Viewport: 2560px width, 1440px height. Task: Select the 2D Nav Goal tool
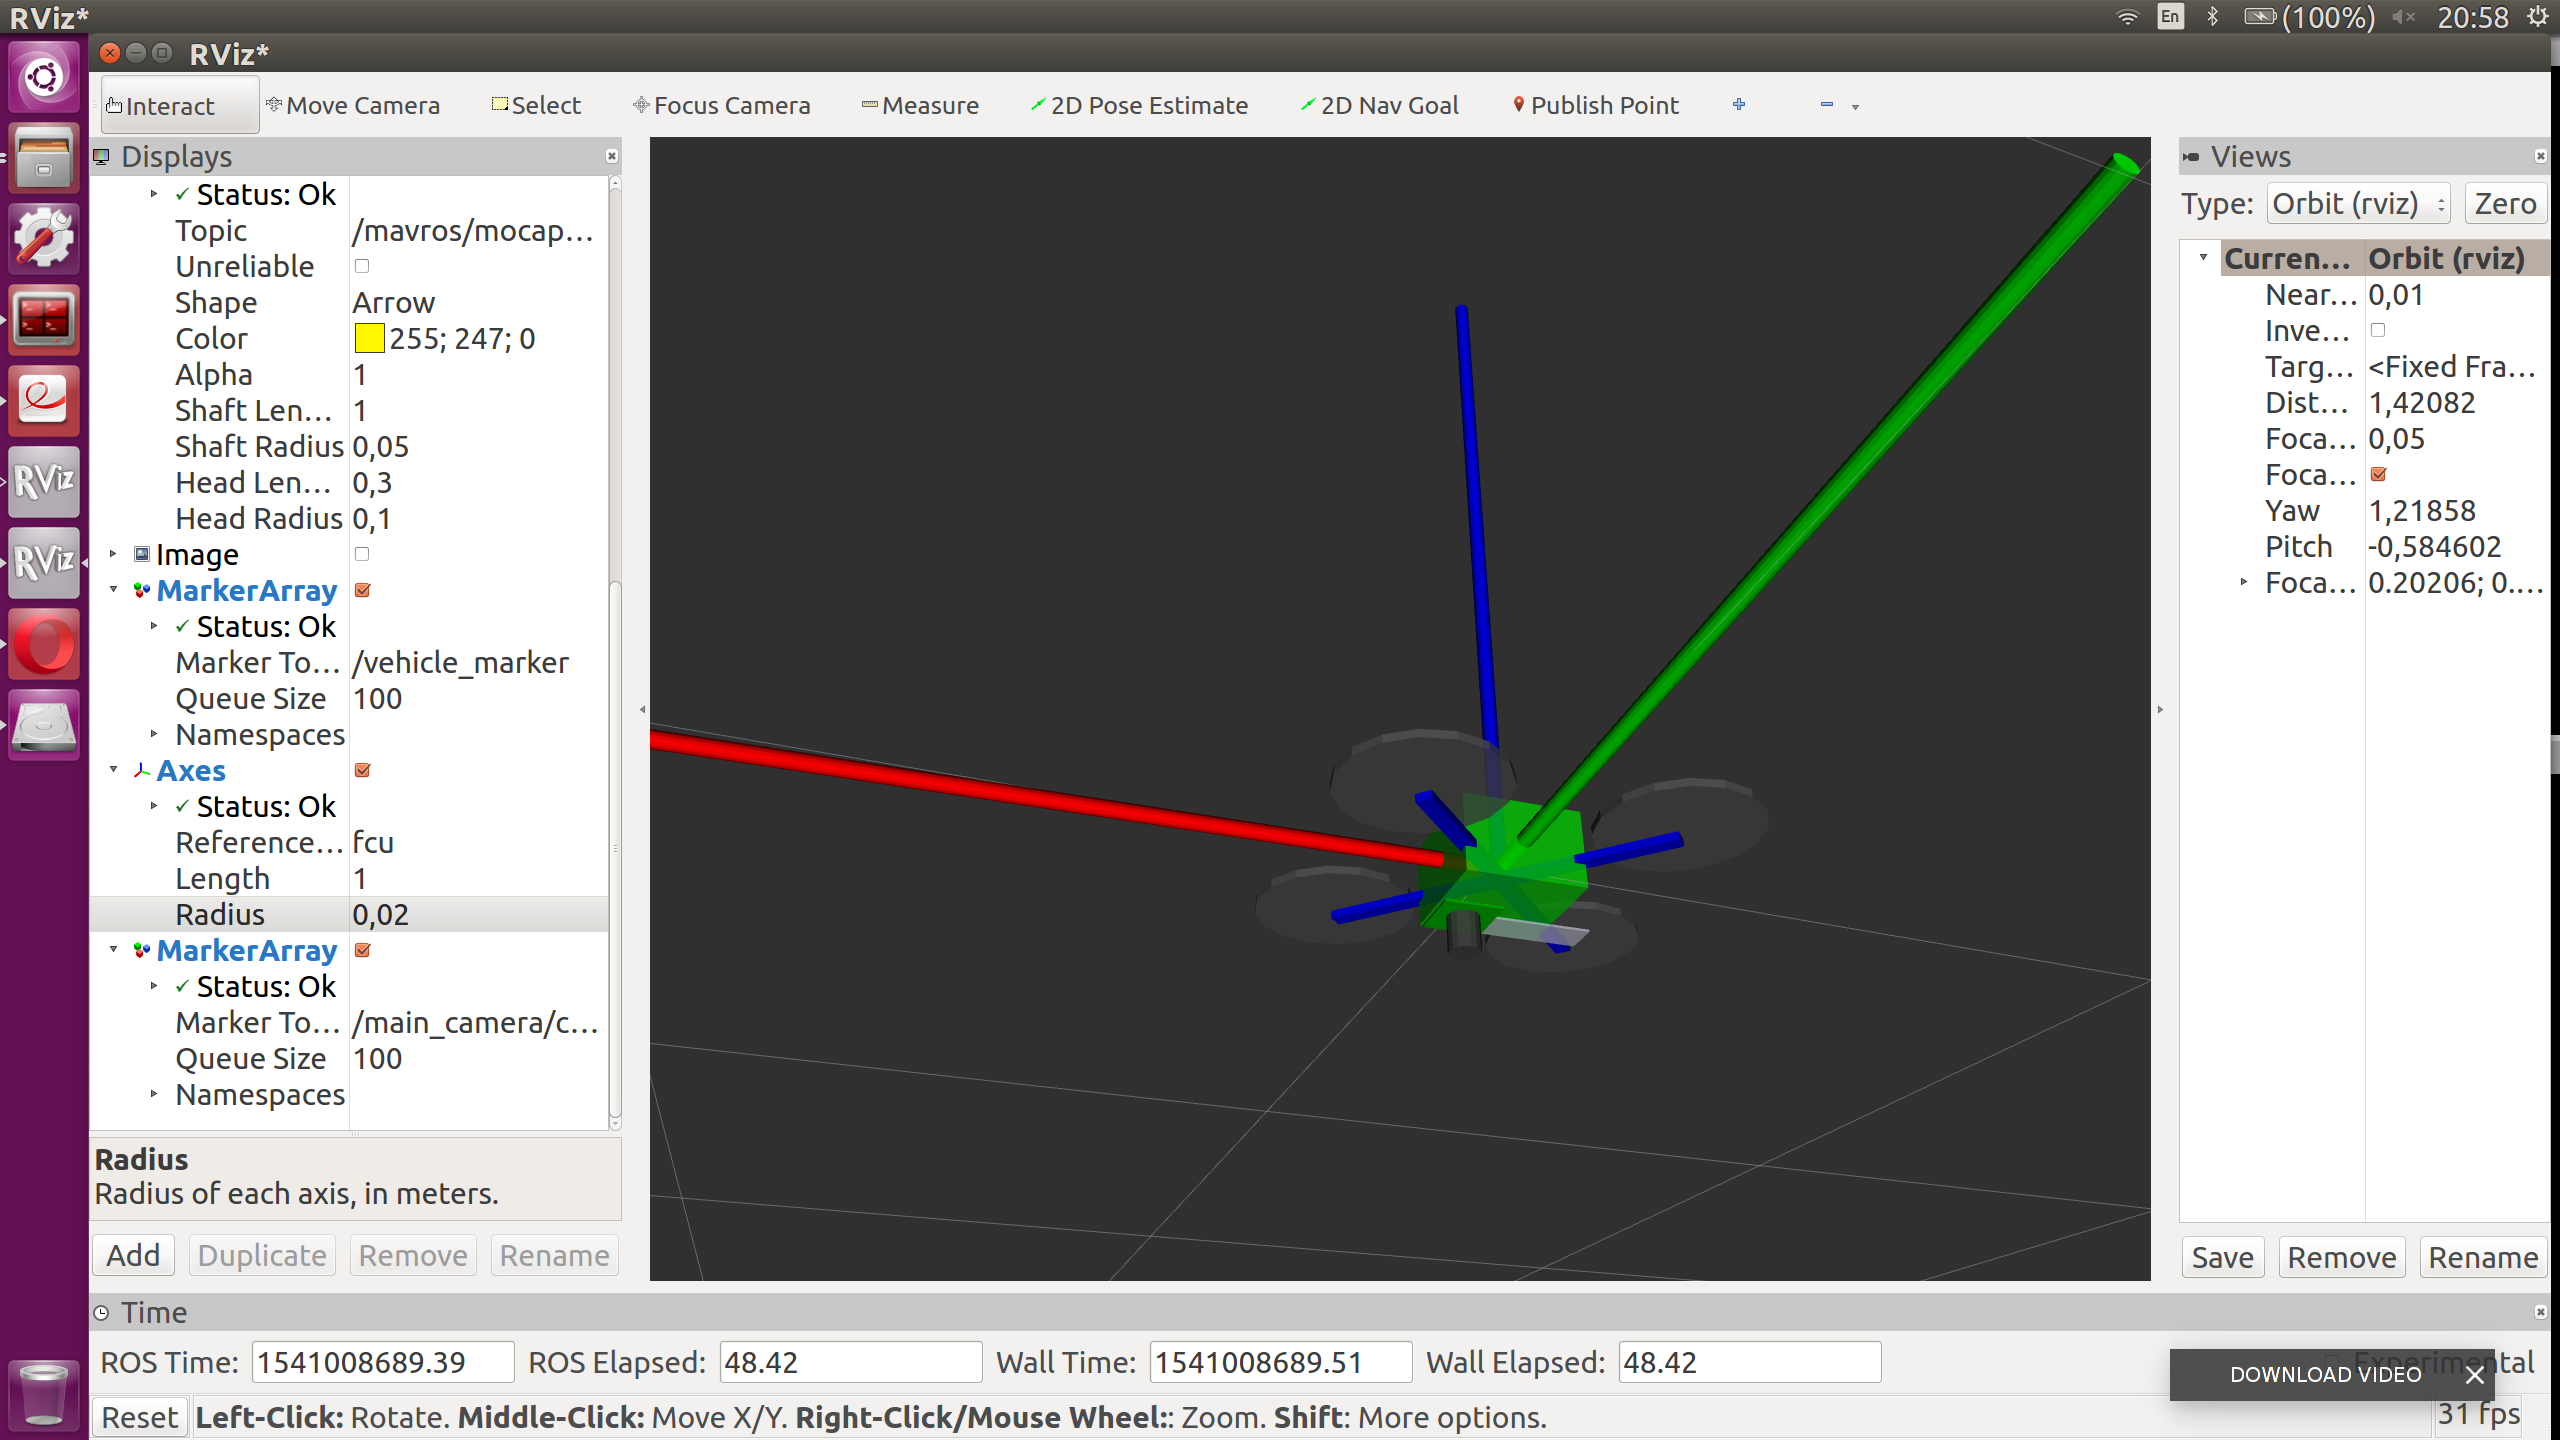click(x=1379, y=105)
